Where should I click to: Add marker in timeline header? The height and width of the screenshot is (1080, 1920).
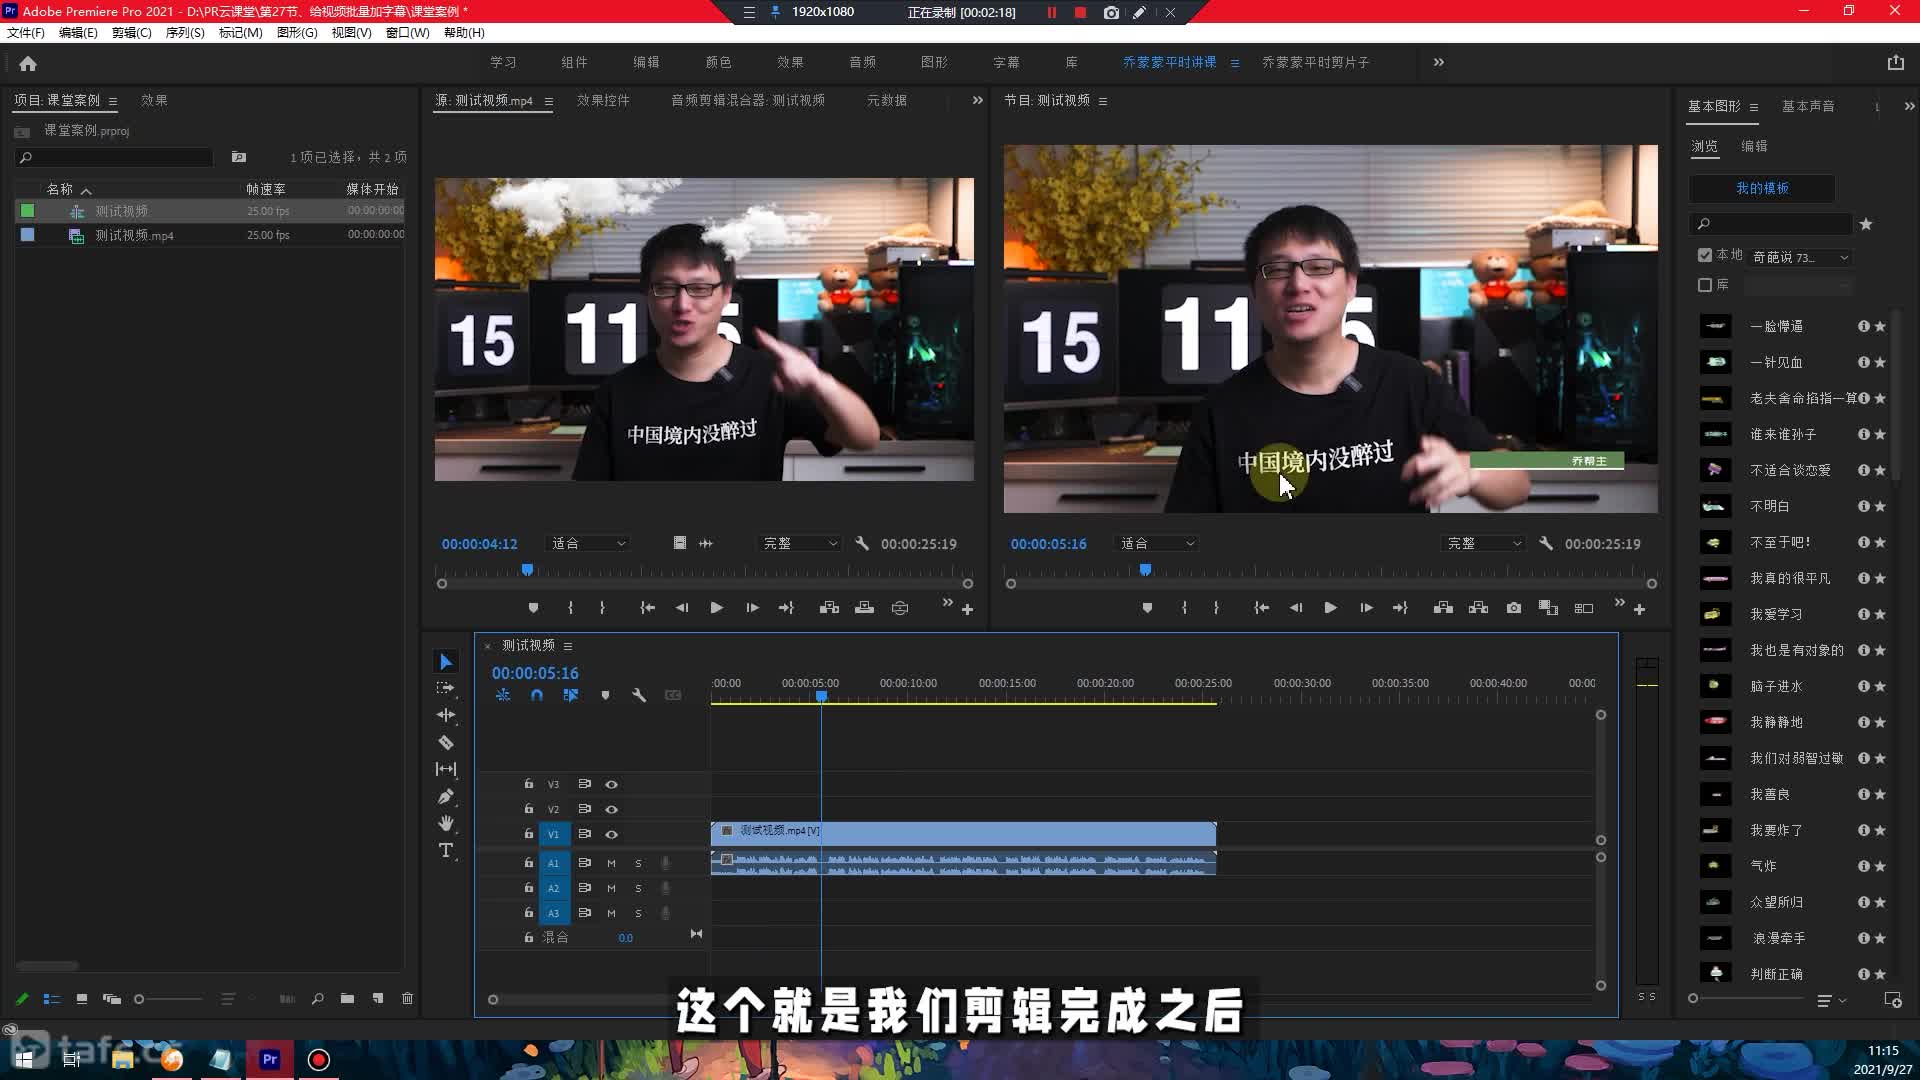(x=605, y=695)
